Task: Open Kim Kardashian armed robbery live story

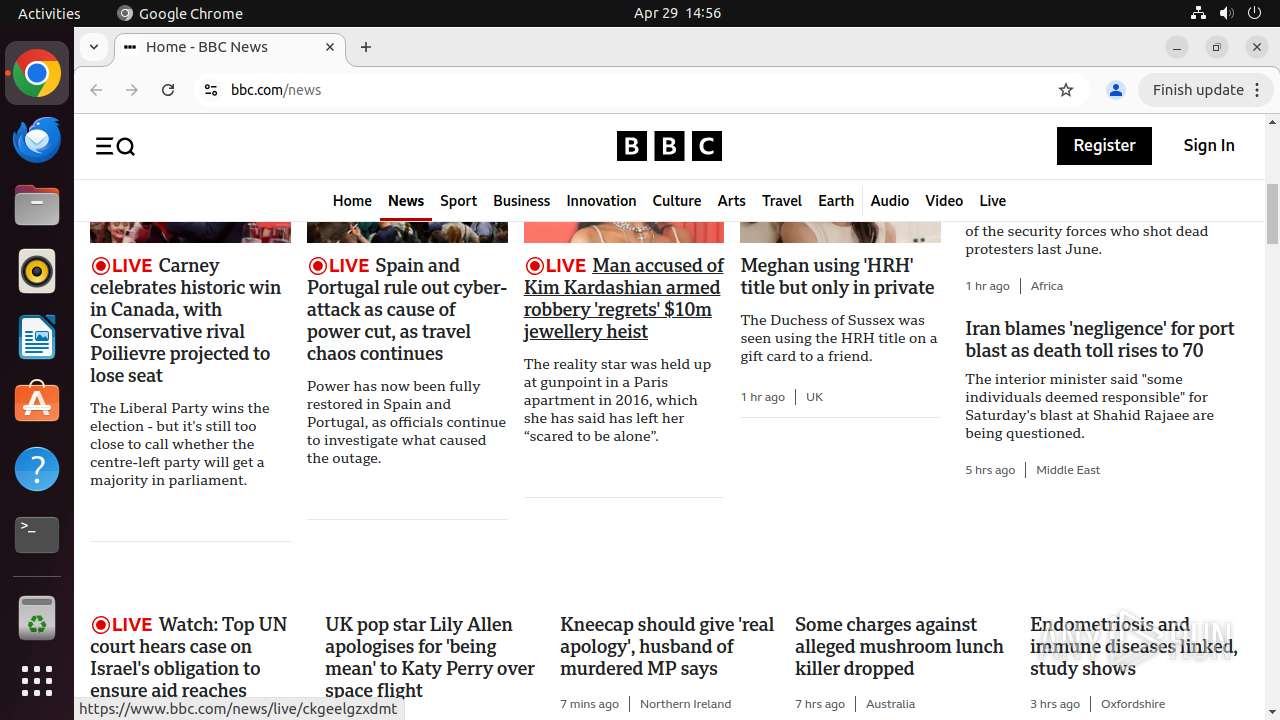Action: coord(624,298)
